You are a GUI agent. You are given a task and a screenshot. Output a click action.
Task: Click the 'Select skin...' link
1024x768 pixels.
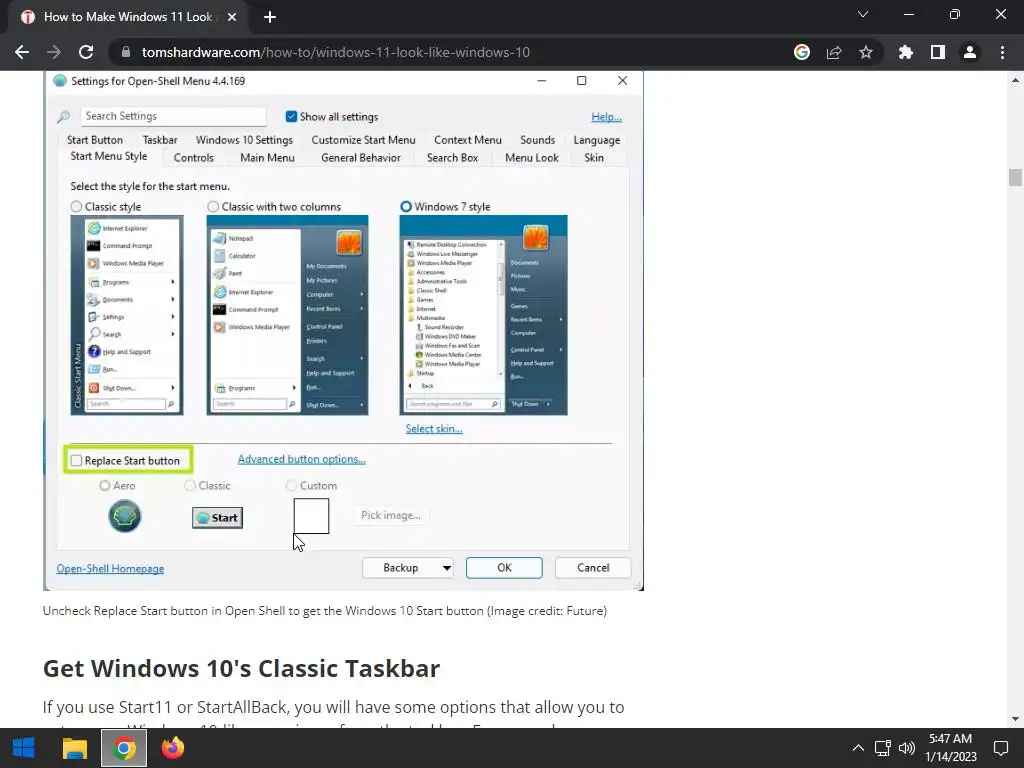434,428
